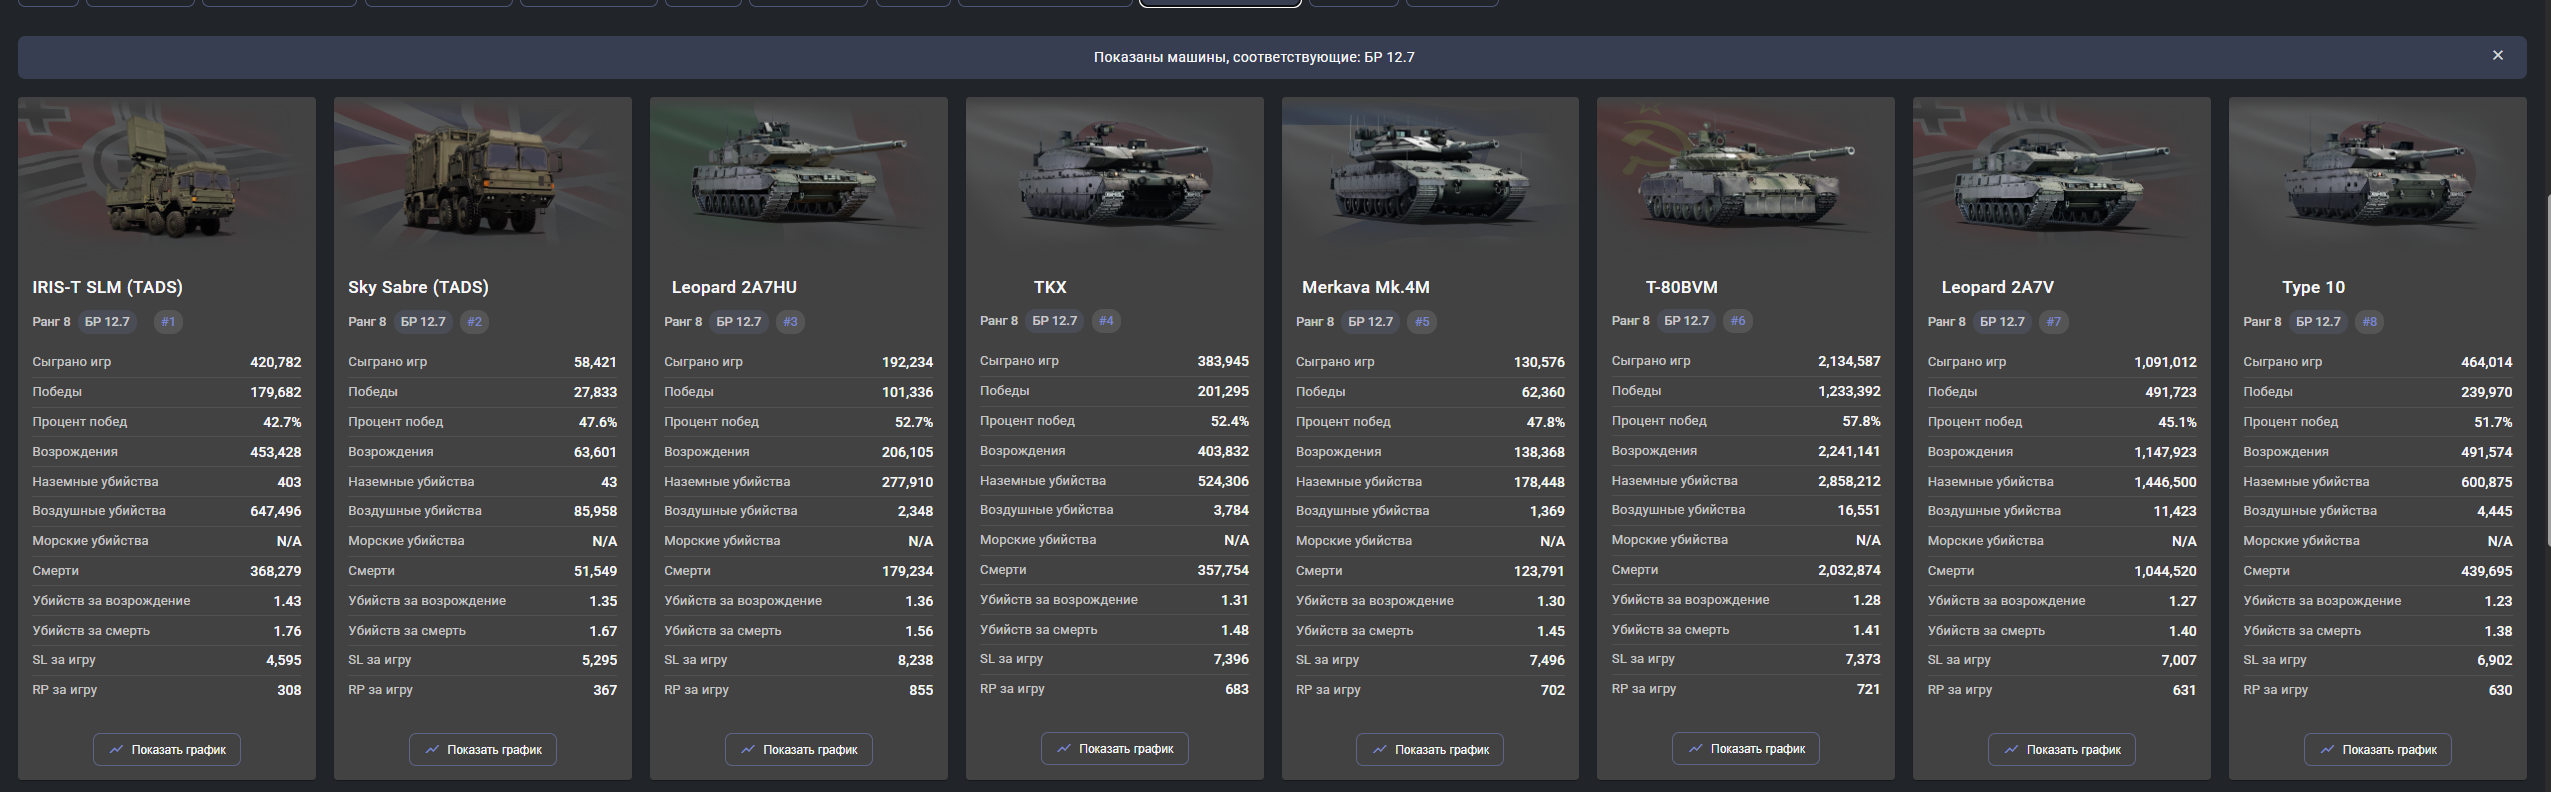Click the Сыграно игр label on the TKX card

click(x=1019, y=361)
